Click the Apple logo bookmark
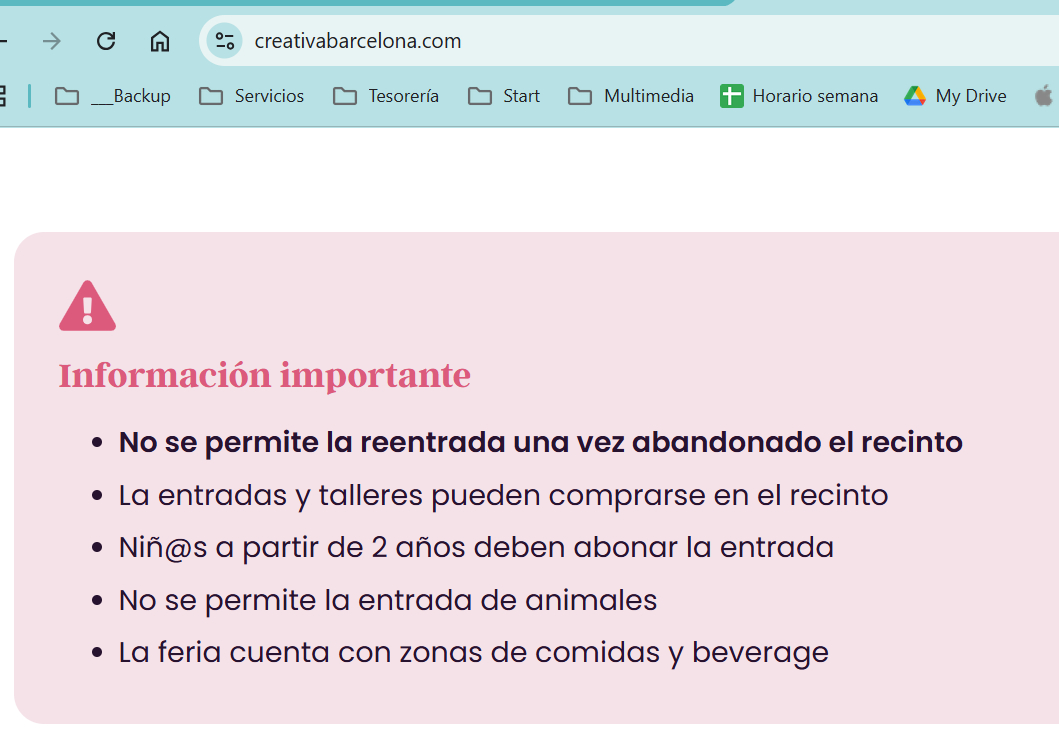The width and height of the screenshot is (1059, 729). (1043, 96)
